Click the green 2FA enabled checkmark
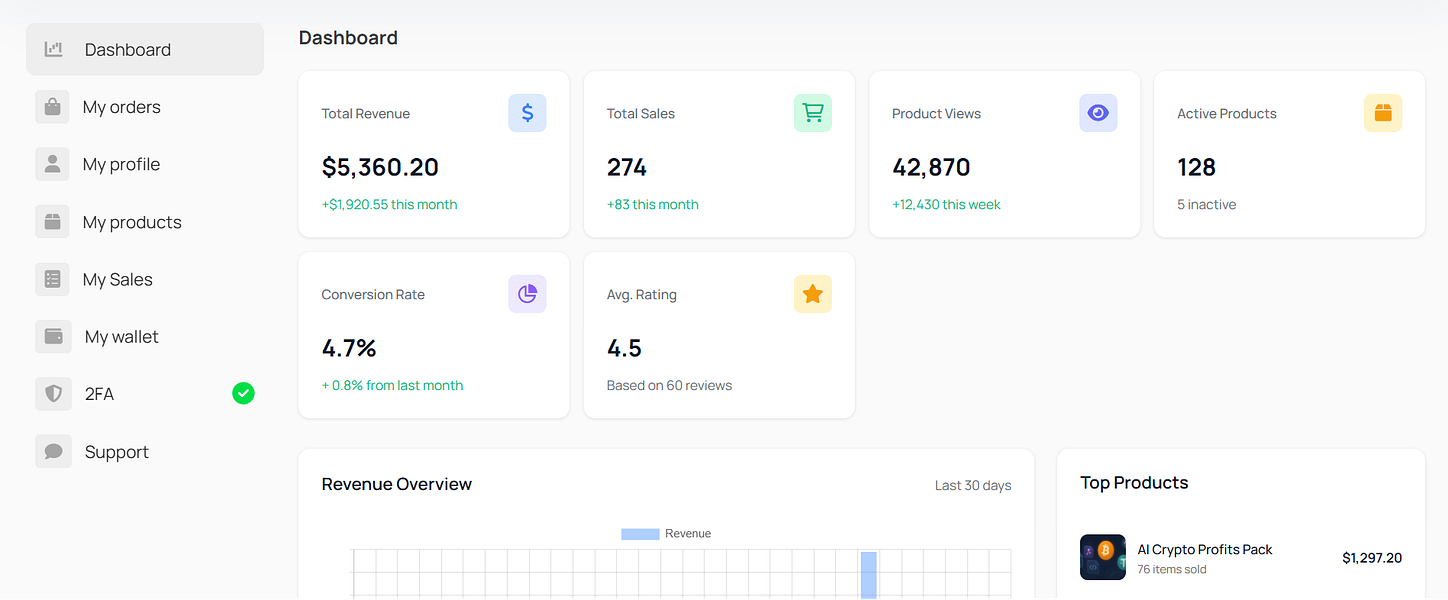Viewport: 1448px width, 600px height. [243, 394]
